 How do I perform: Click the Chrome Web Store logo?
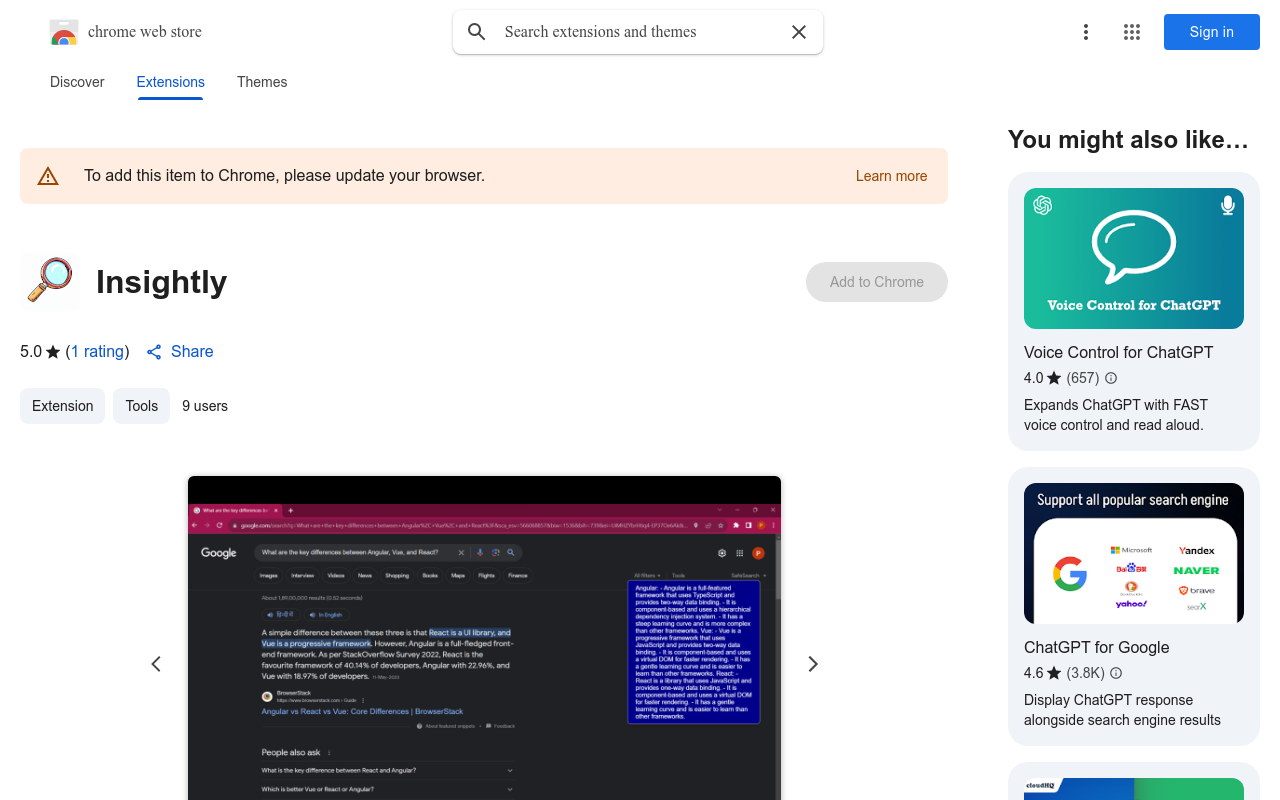64,32
